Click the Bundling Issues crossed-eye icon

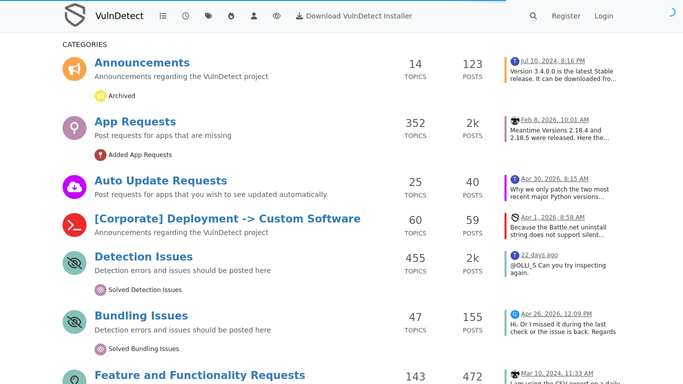coord(74,322)
